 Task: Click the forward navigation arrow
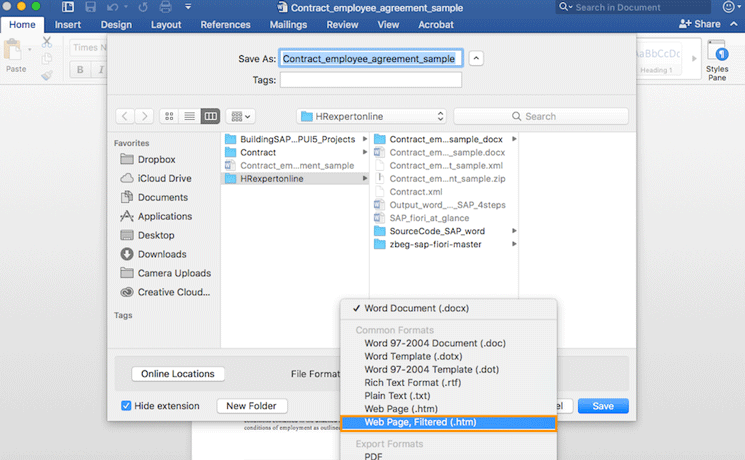click(144, 116)
